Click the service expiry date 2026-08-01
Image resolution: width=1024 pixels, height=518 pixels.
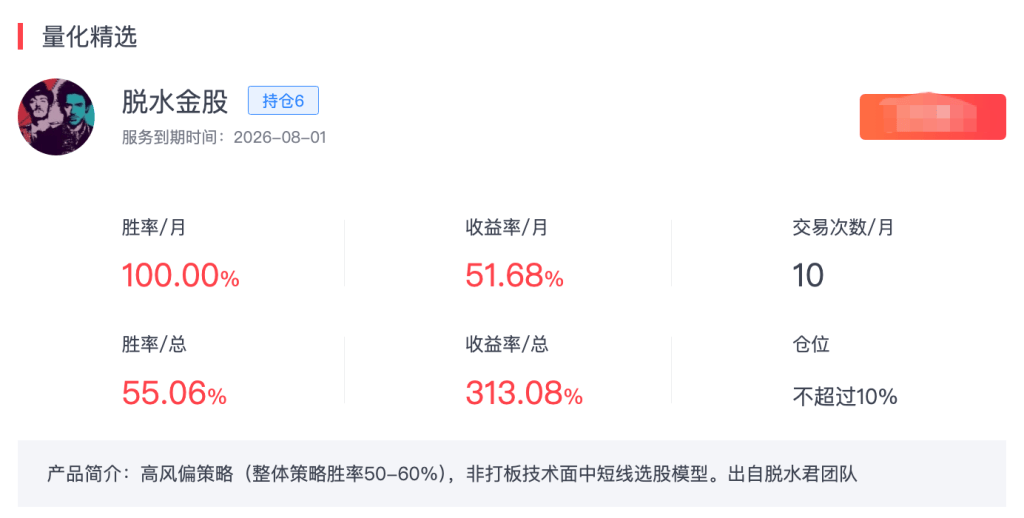point(280,137)
